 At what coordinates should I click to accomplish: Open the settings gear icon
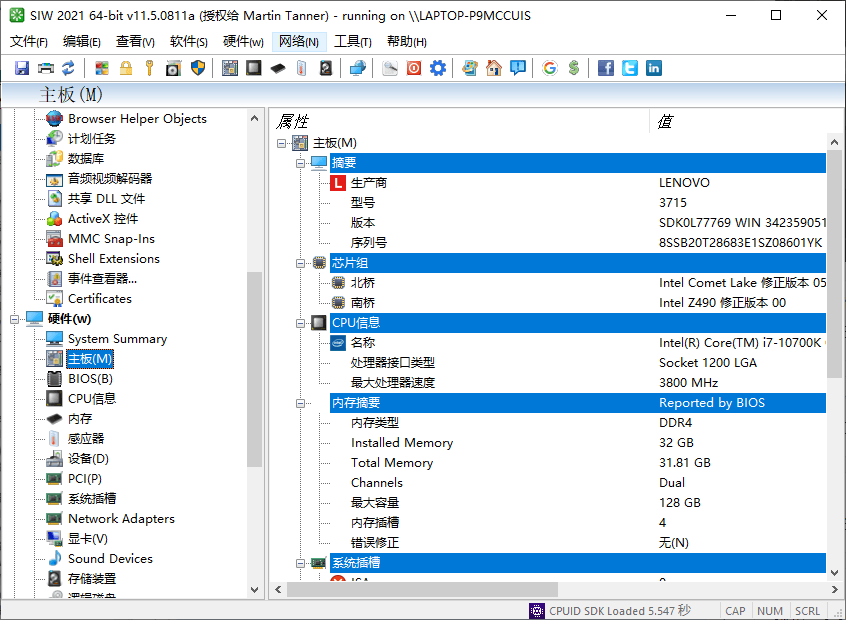point(436,68)
